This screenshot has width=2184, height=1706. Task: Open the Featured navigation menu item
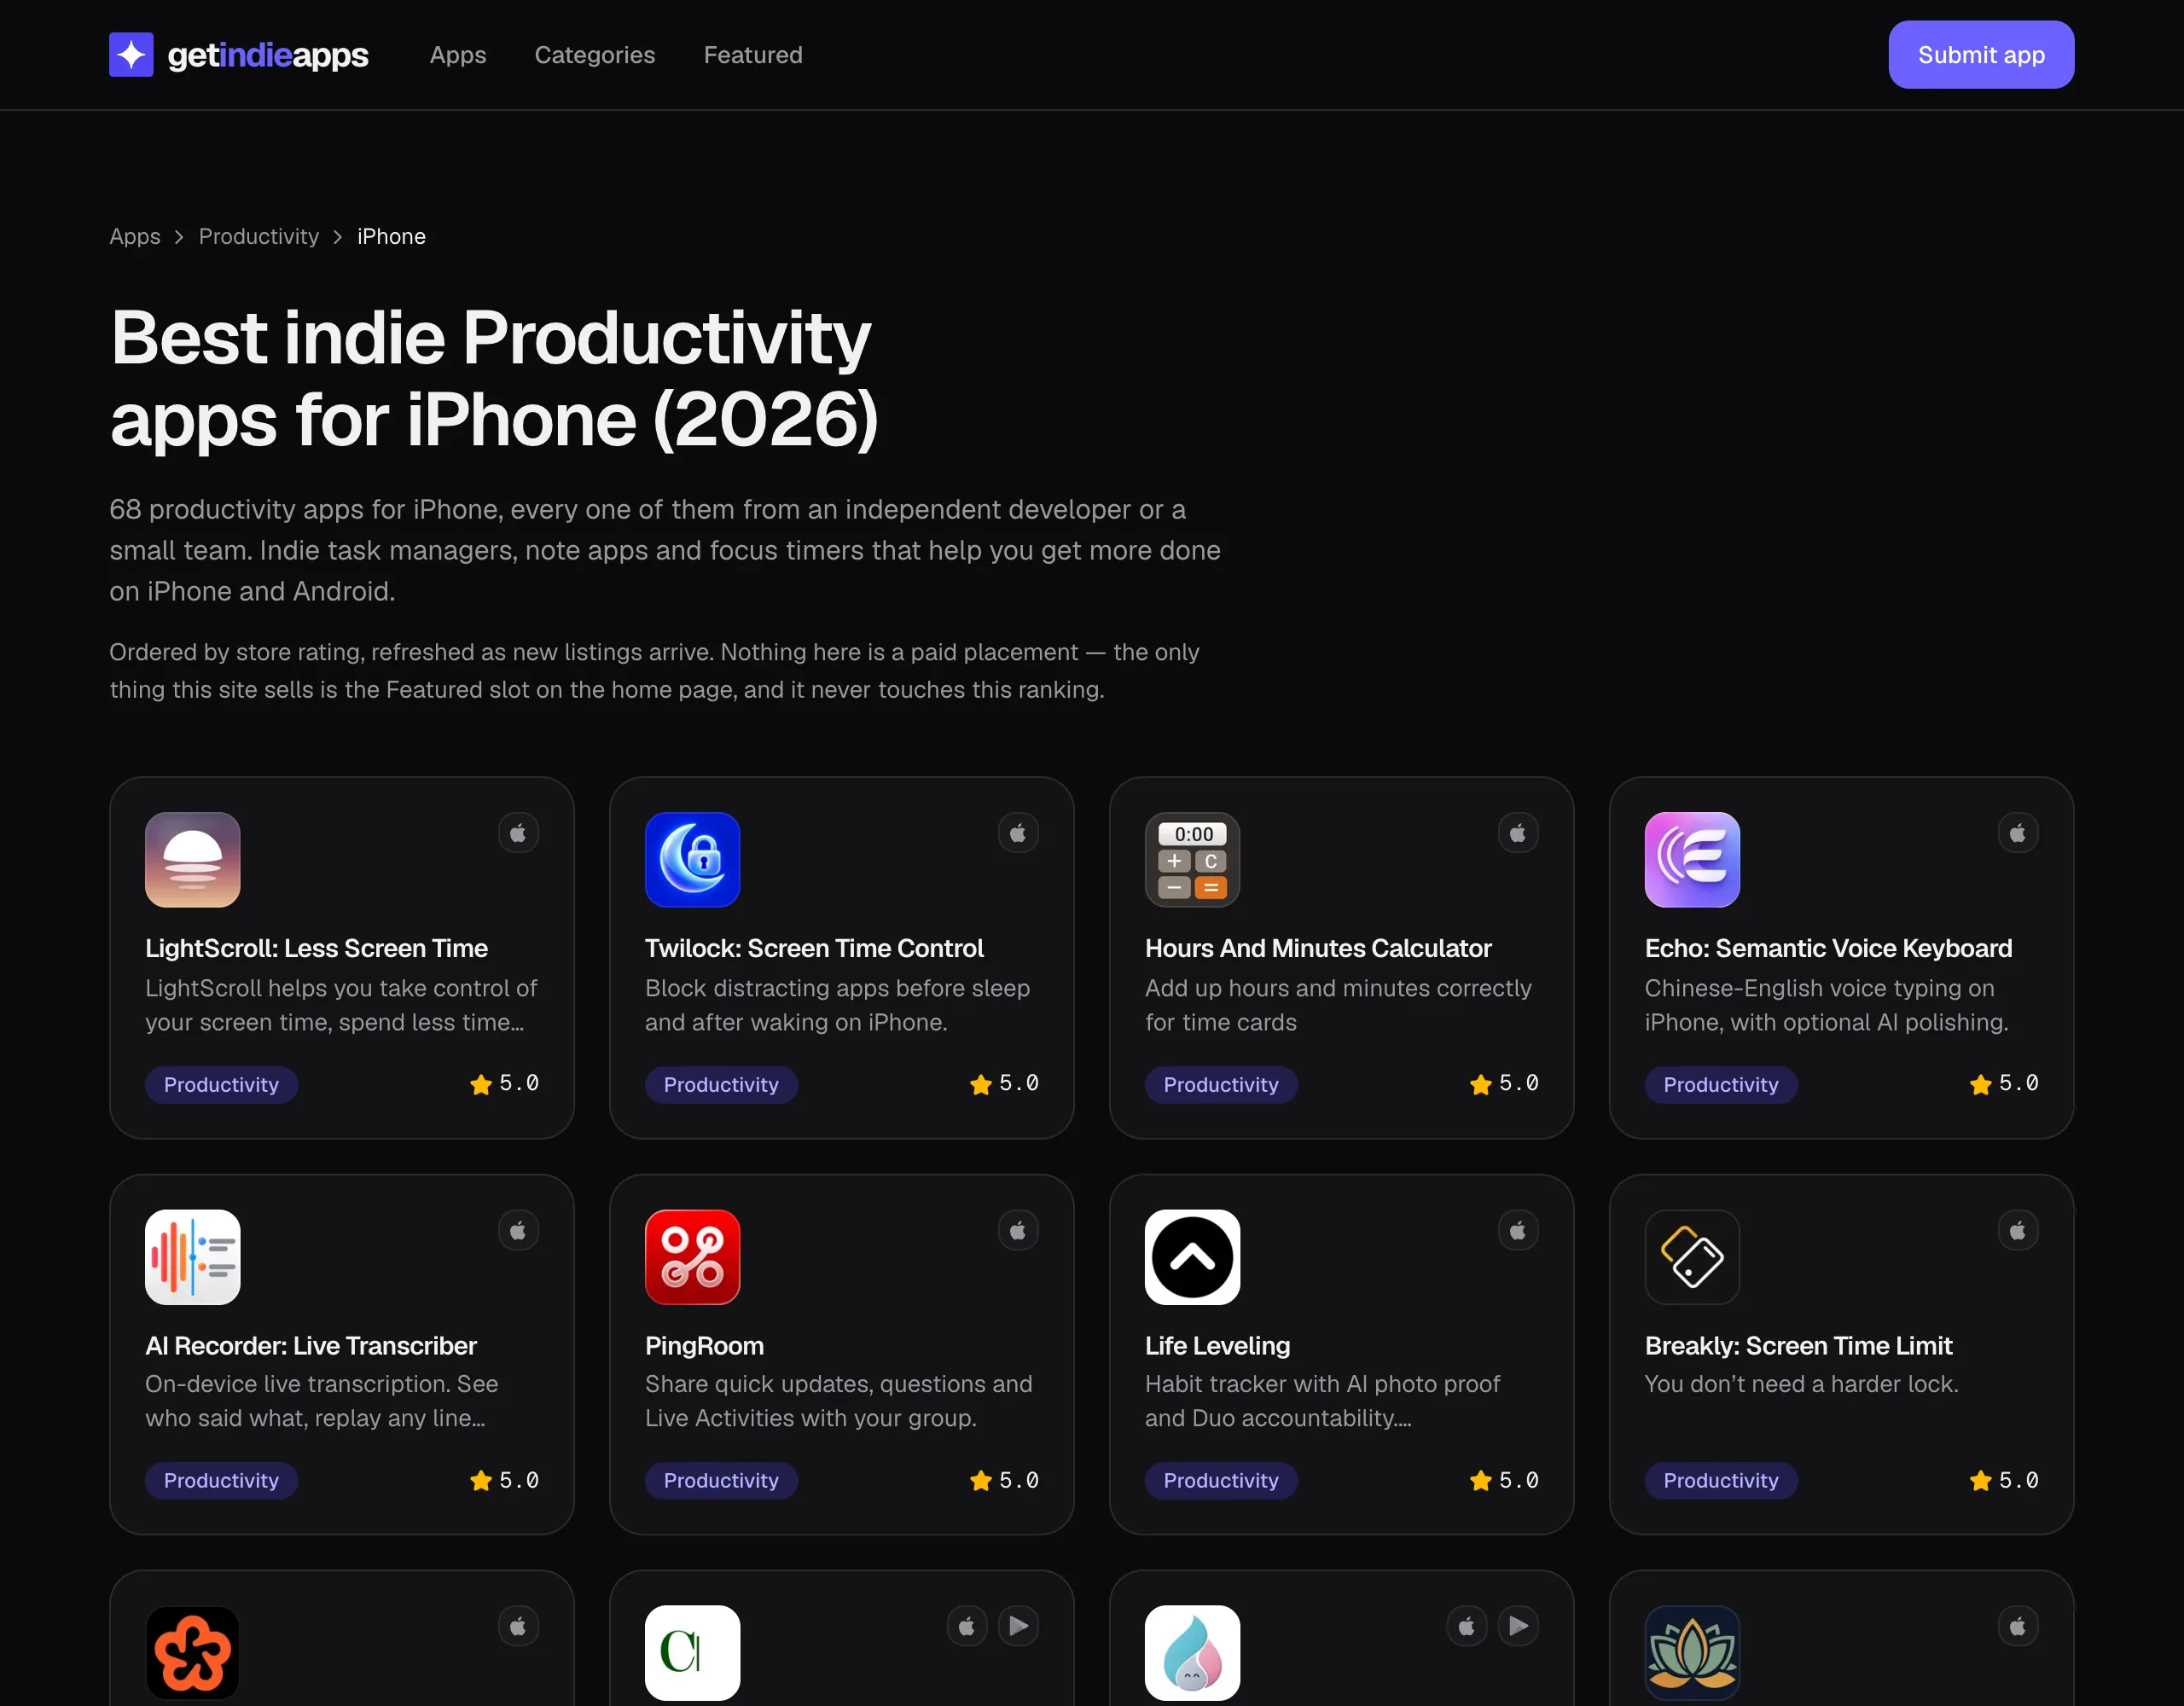(753, 55)
